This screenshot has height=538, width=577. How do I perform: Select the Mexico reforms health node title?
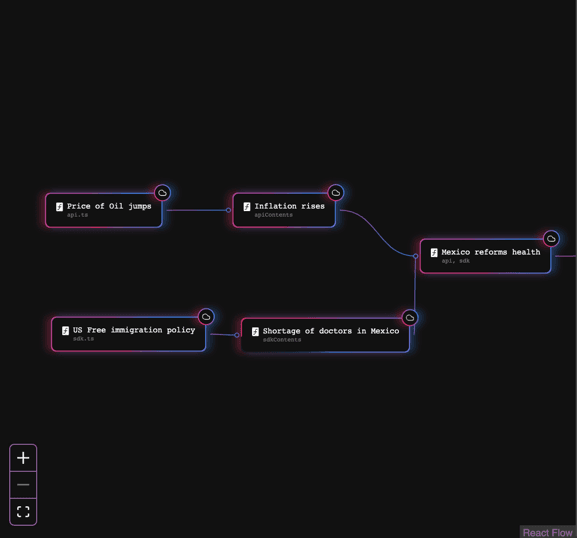coord(491,252)
